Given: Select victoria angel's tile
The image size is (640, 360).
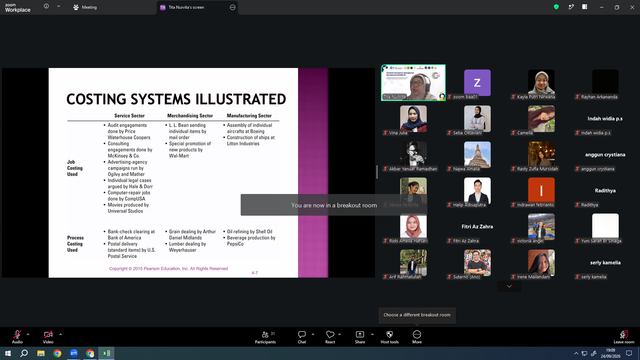Looking at the screenshot, I should (x=541, y=226).
